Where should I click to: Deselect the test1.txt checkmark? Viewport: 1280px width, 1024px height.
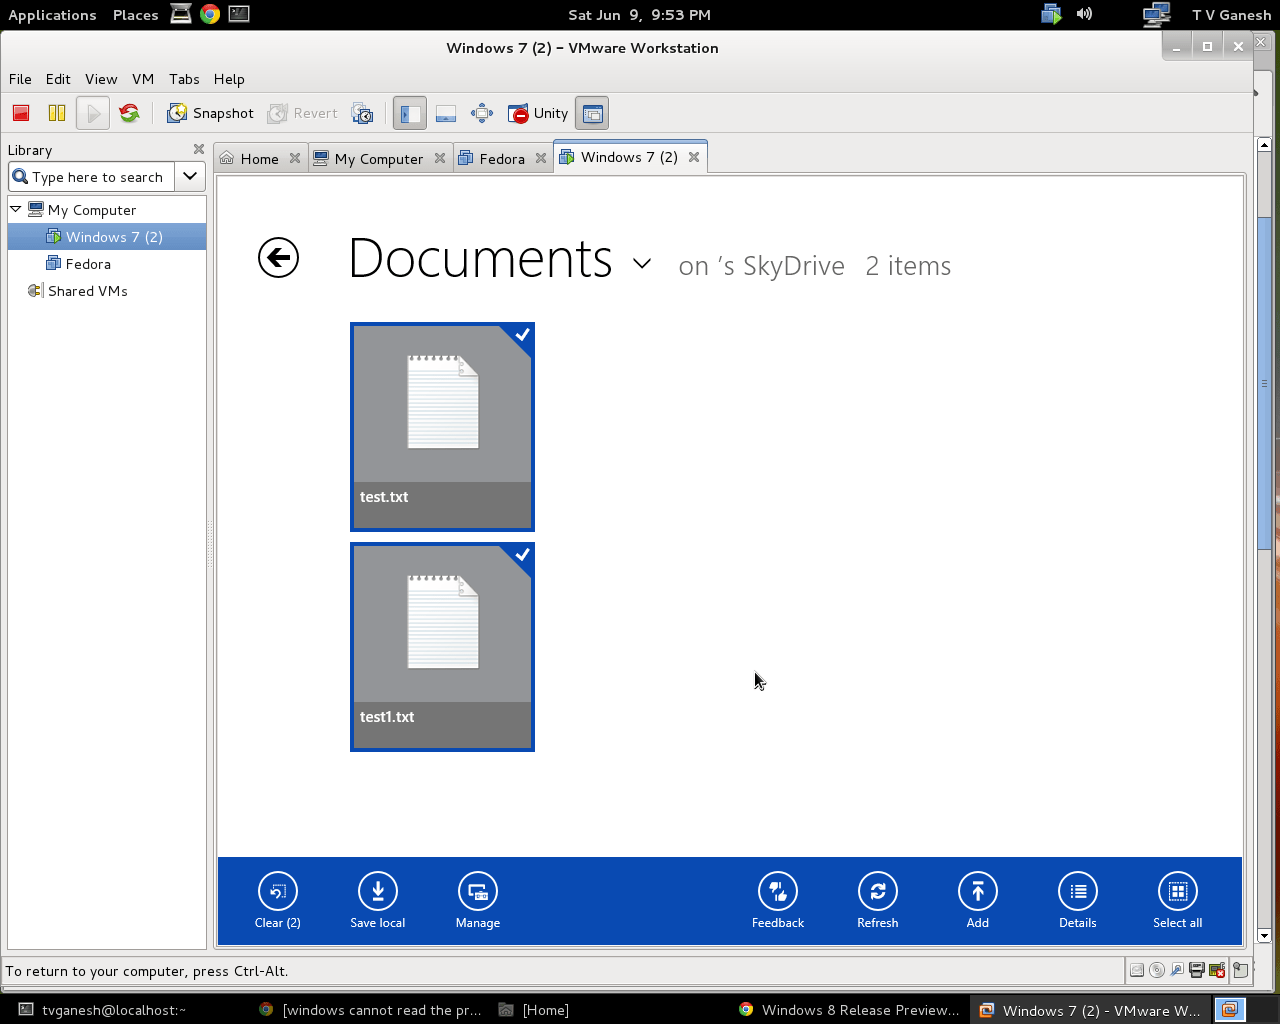[522, 555]
